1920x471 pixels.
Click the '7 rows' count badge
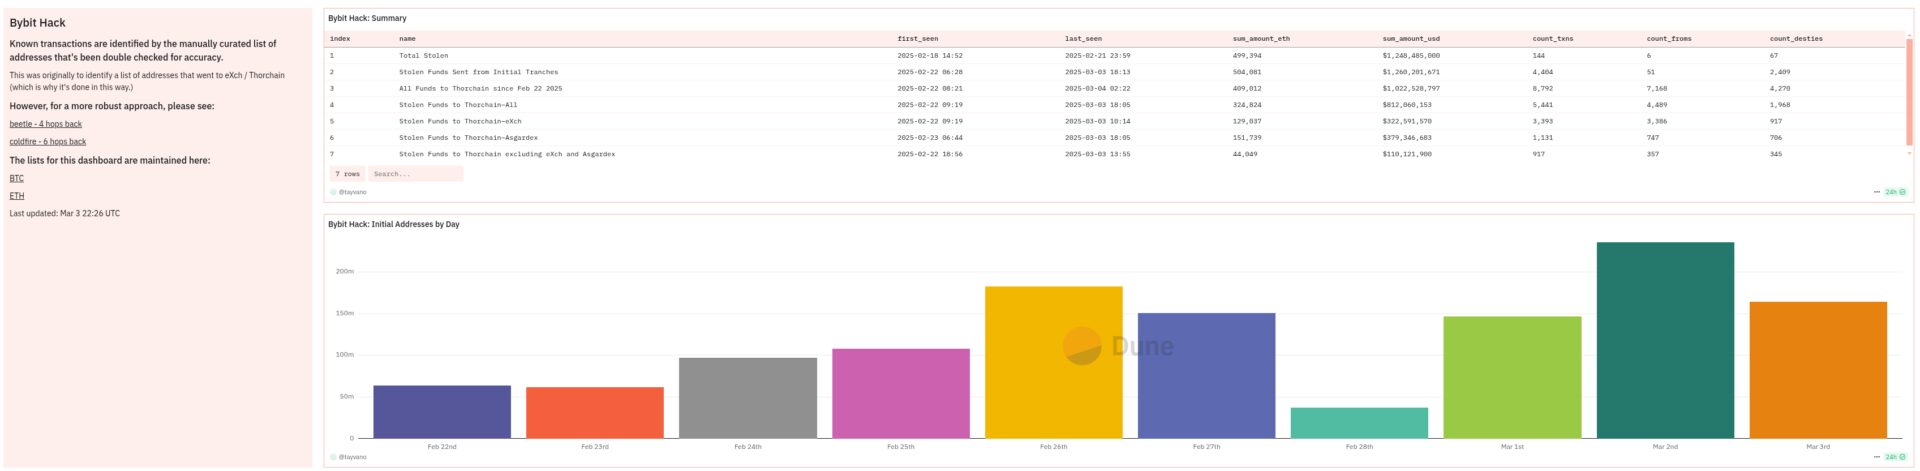348,174
